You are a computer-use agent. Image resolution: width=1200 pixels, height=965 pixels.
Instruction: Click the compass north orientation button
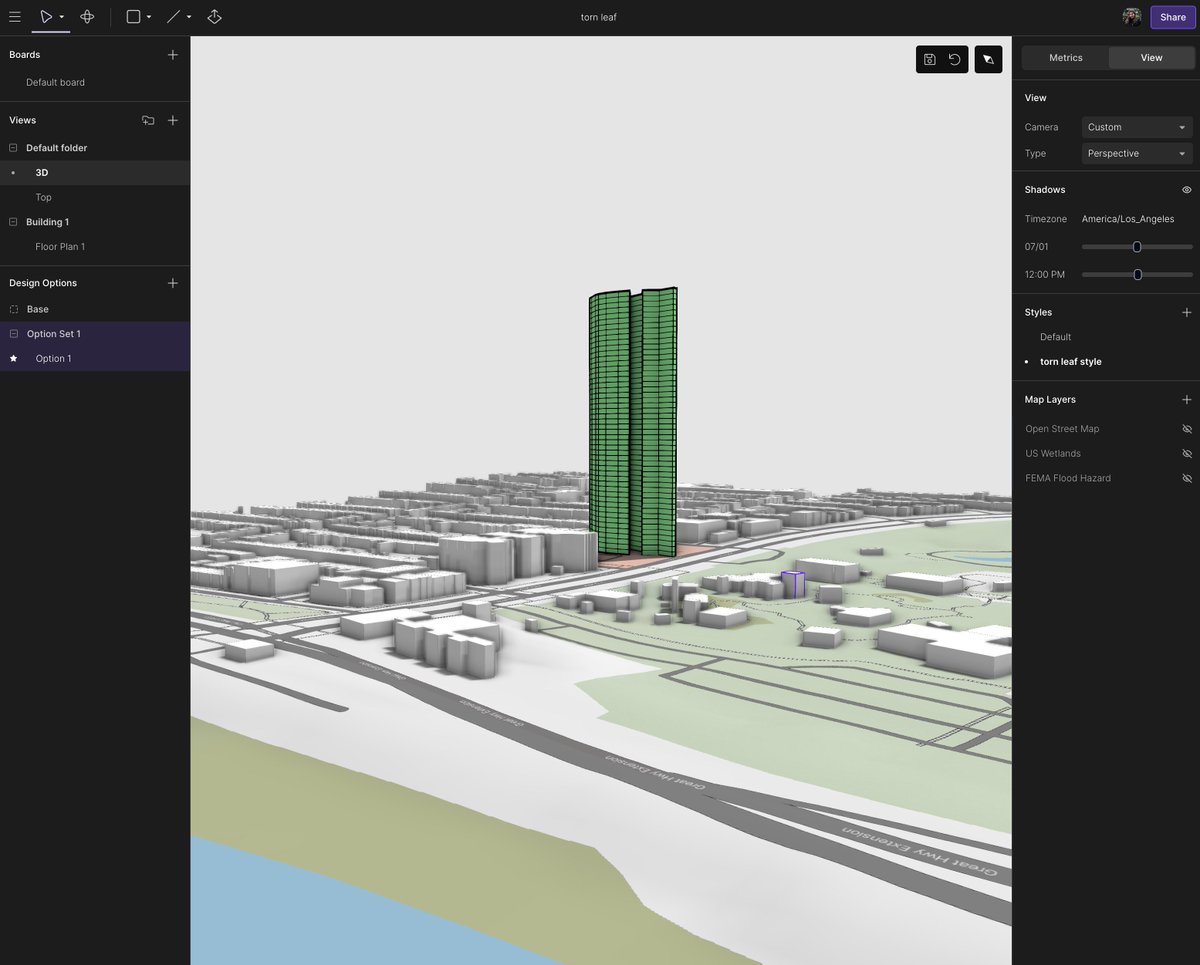[x=988, y=59]
